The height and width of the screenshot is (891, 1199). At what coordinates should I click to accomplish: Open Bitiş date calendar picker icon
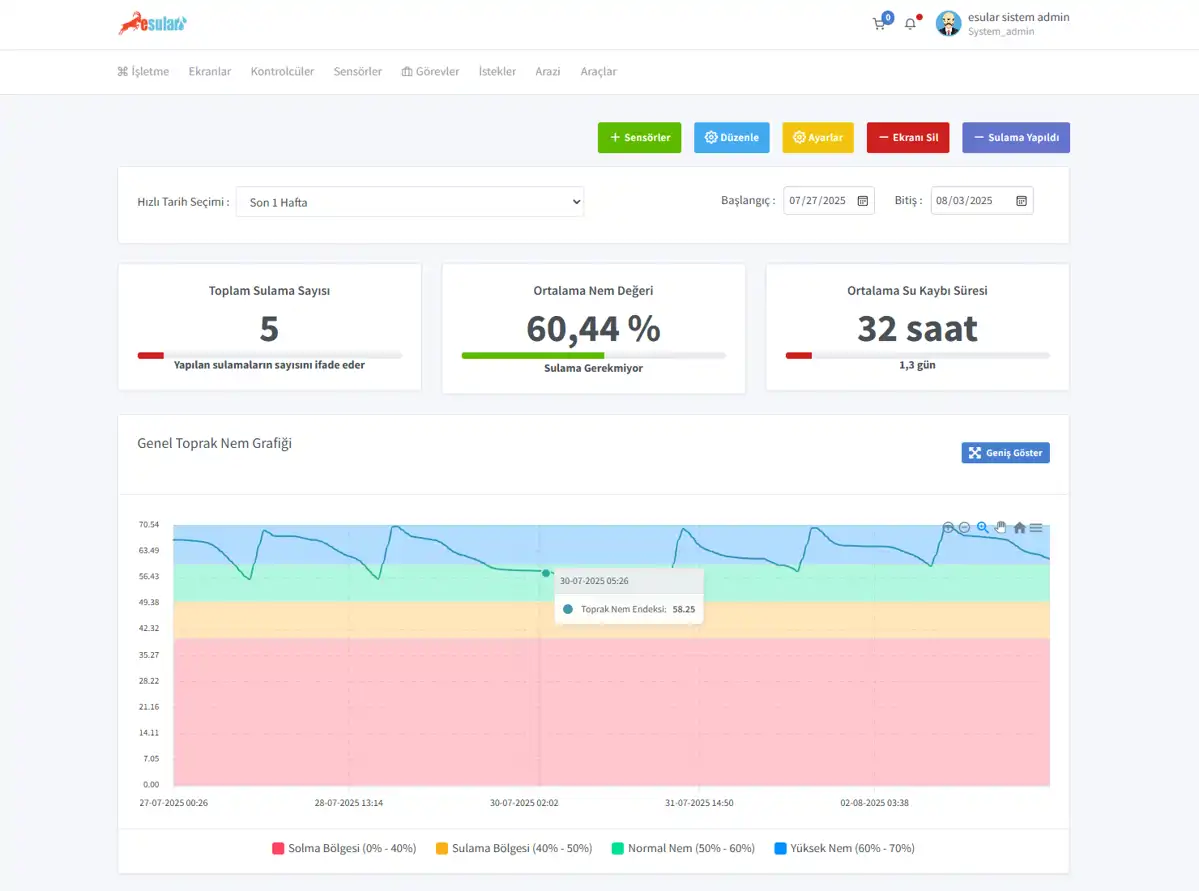pyautogui.click(x=1021, y=201)
